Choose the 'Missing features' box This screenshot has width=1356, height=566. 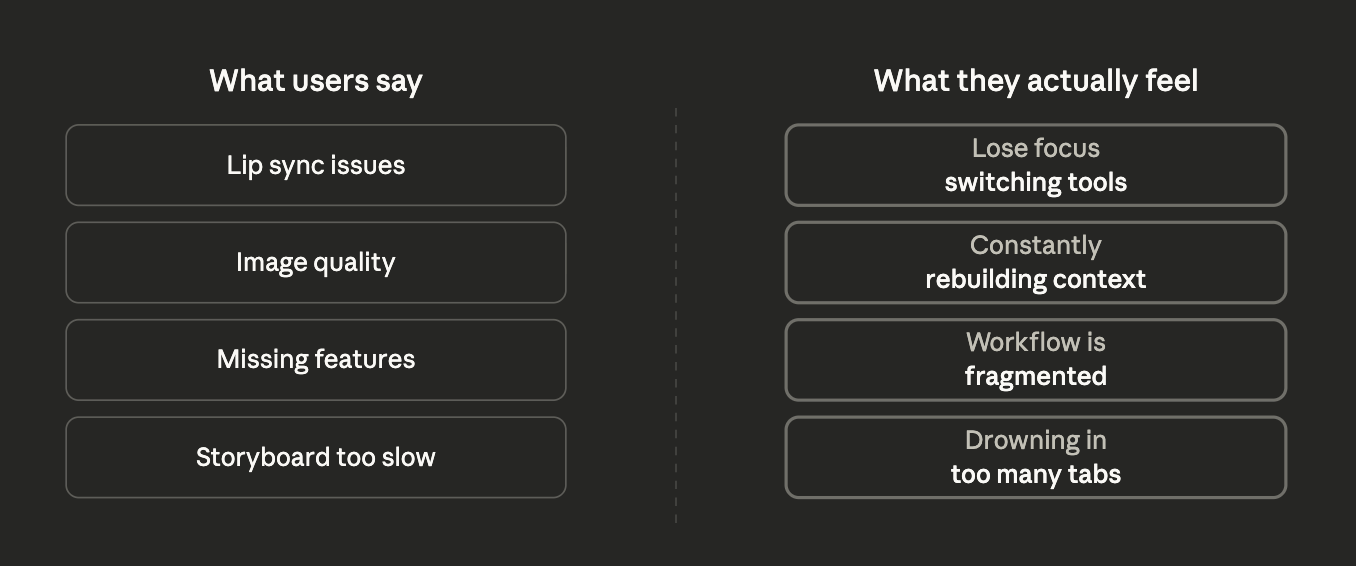[x=316, y=359]
